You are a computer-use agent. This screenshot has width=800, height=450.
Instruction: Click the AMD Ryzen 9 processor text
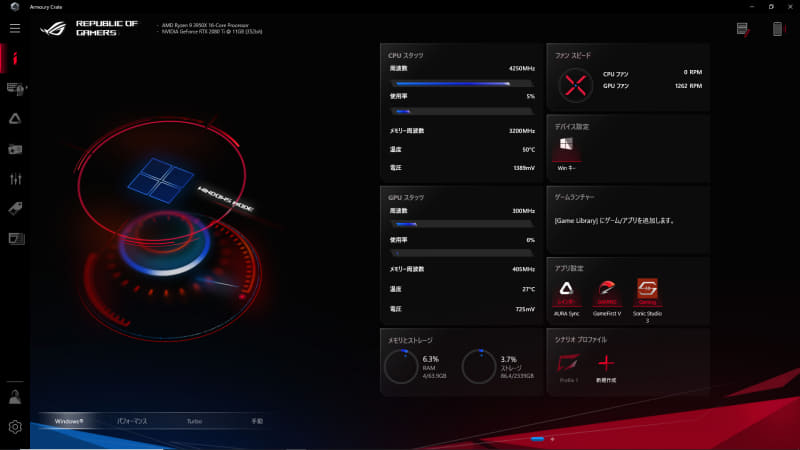tap(205, 25)
